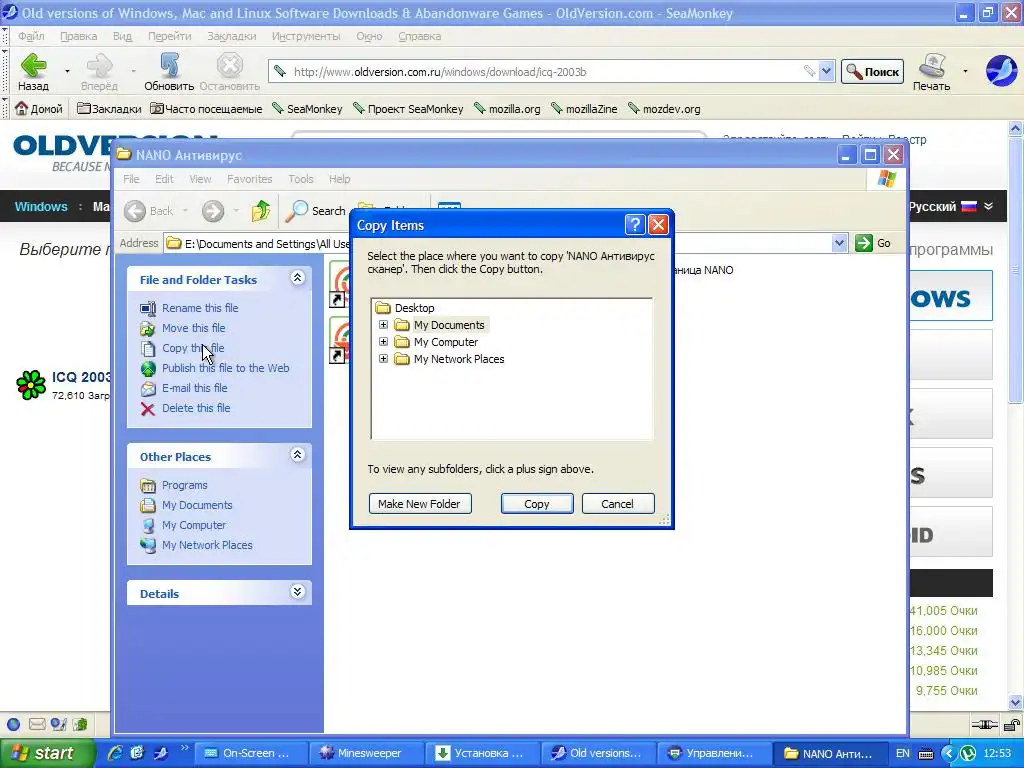This screenshot has width=1024, height=768.
Task: Expand My Network Places tree node
Action: [x=383, y=359]
